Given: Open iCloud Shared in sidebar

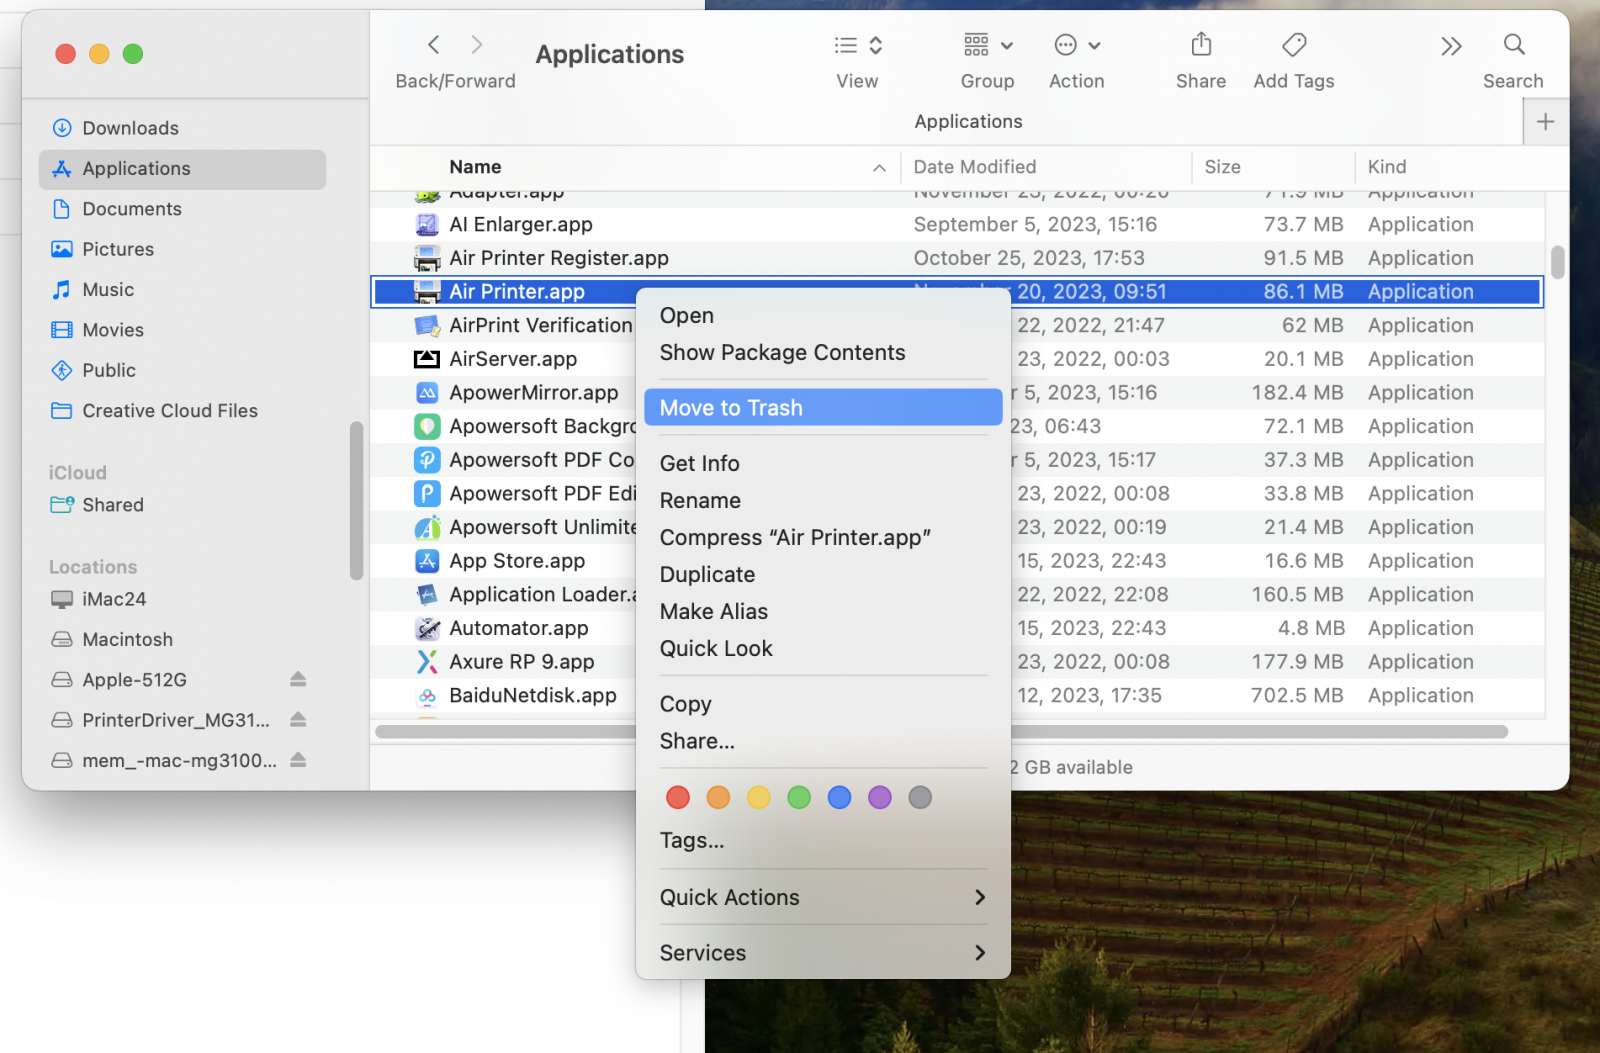Looking at the screenshot, I should point(183,505).
